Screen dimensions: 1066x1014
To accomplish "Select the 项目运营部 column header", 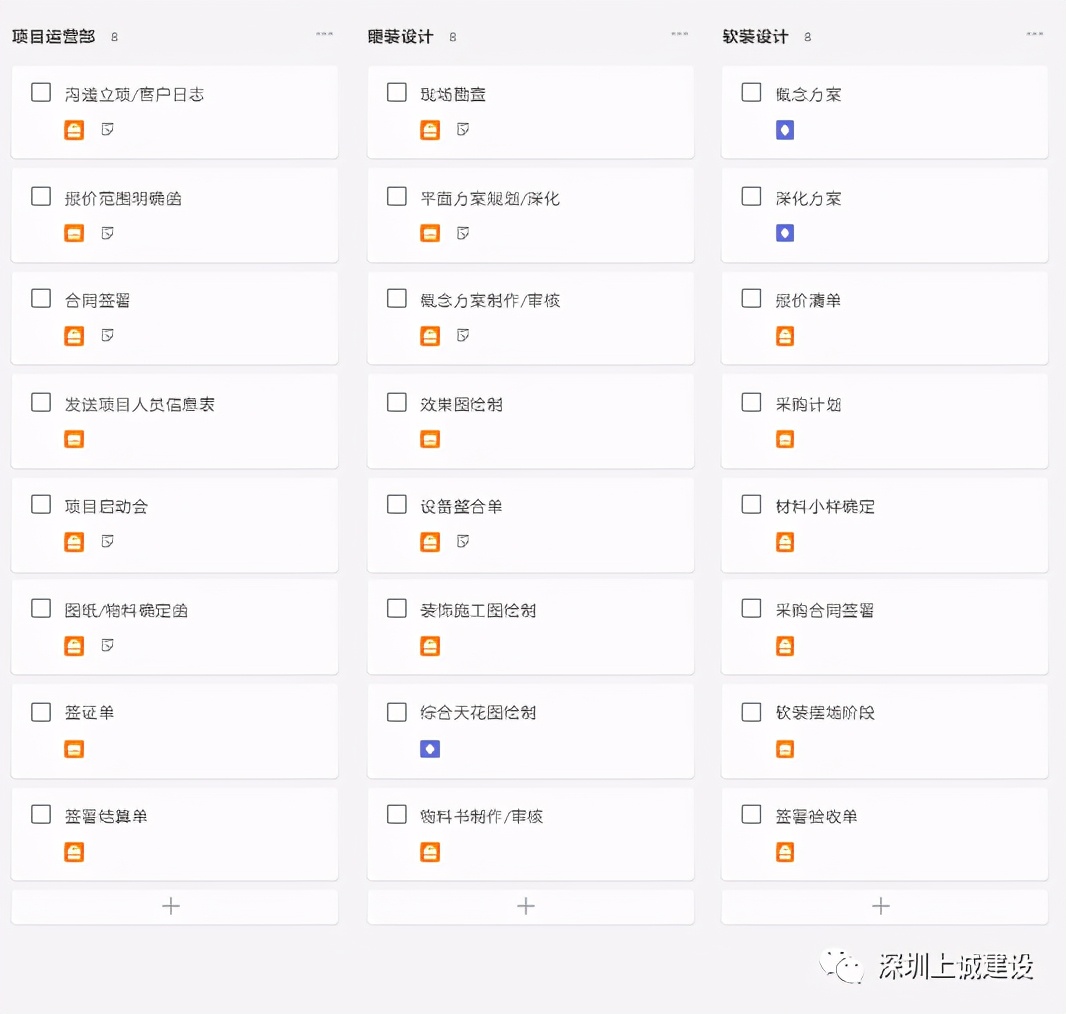I will coord(54,37).
